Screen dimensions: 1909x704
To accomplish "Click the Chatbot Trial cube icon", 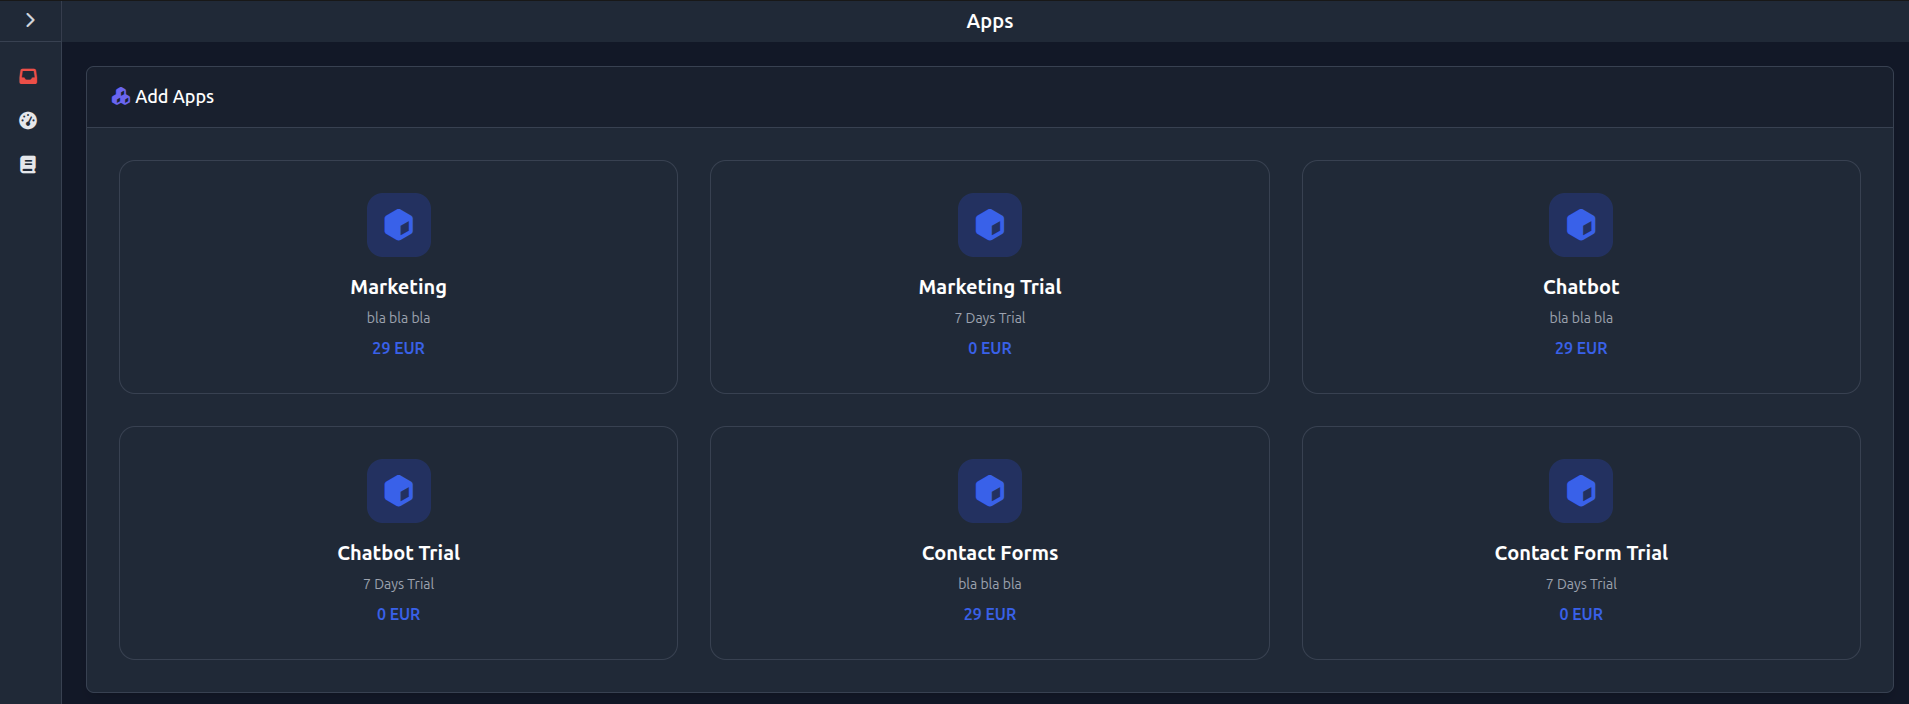I will (x=398, y=491).
